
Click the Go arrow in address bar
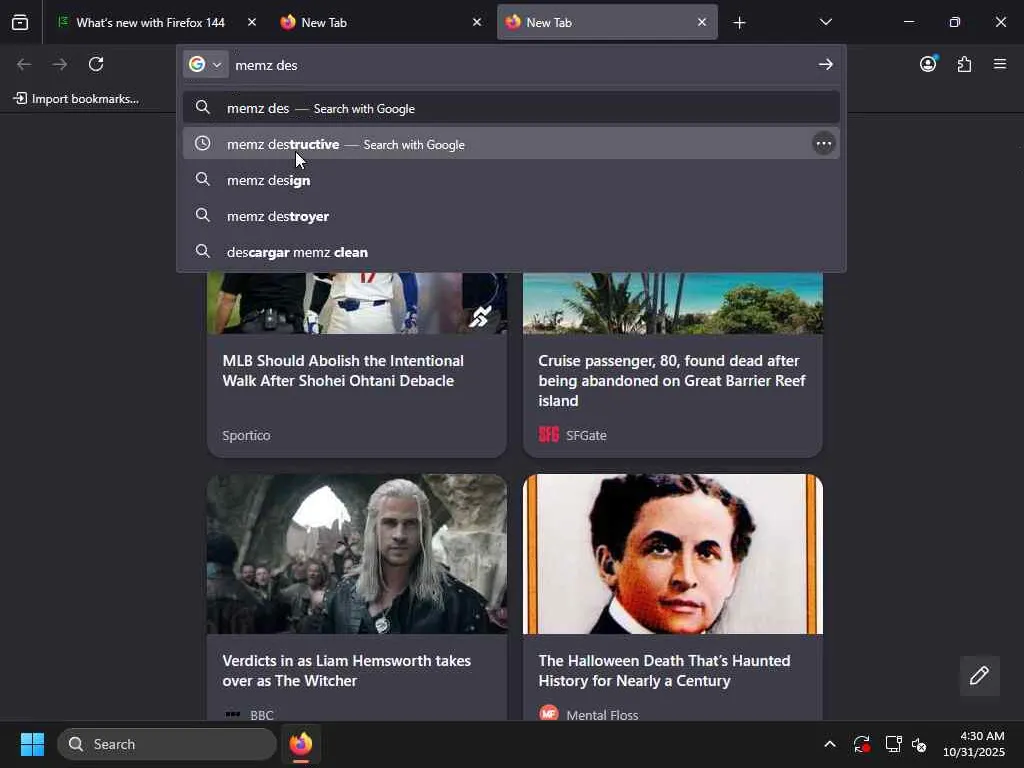[825, 64]
